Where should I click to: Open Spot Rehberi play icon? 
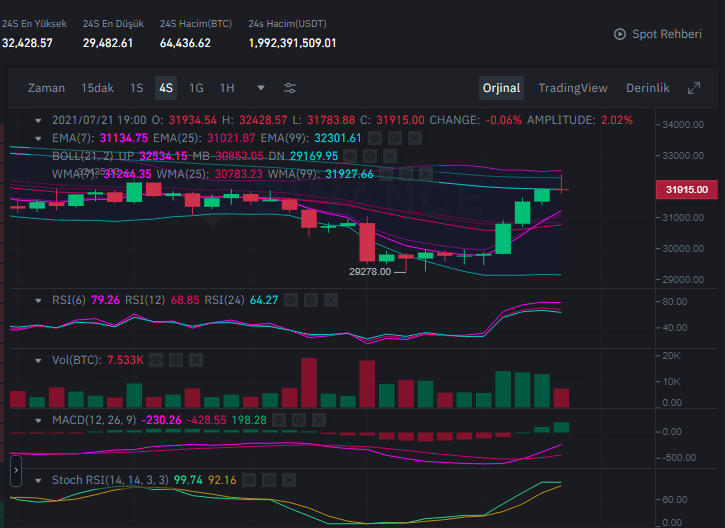click(620, 34)
